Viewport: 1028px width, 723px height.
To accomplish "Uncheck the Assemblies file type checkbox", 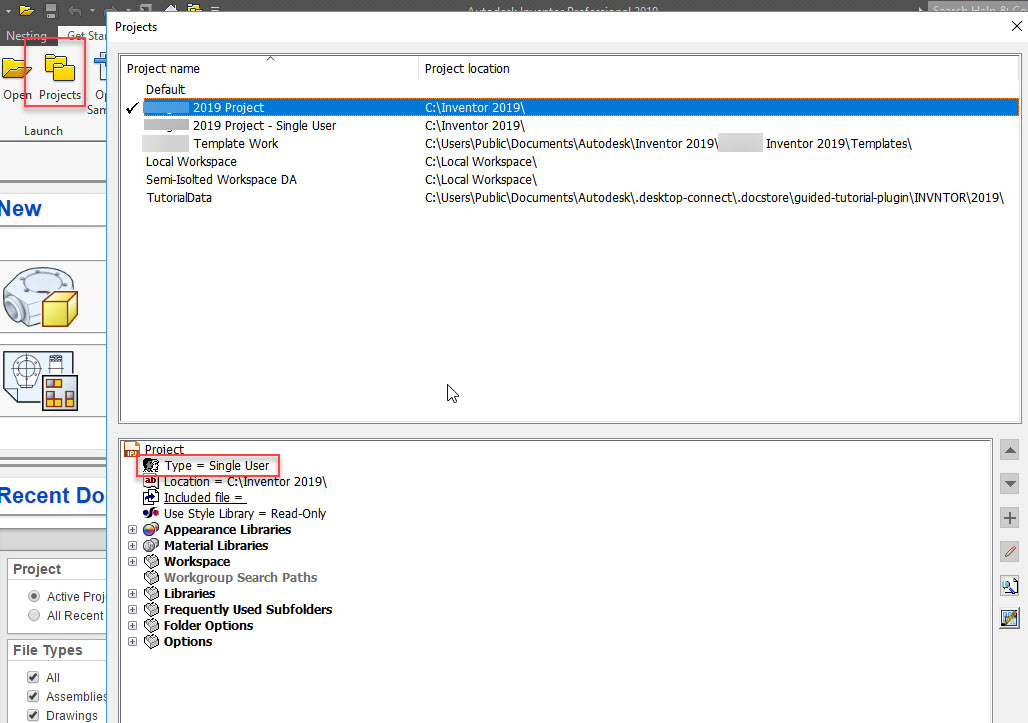I will 34,696.
